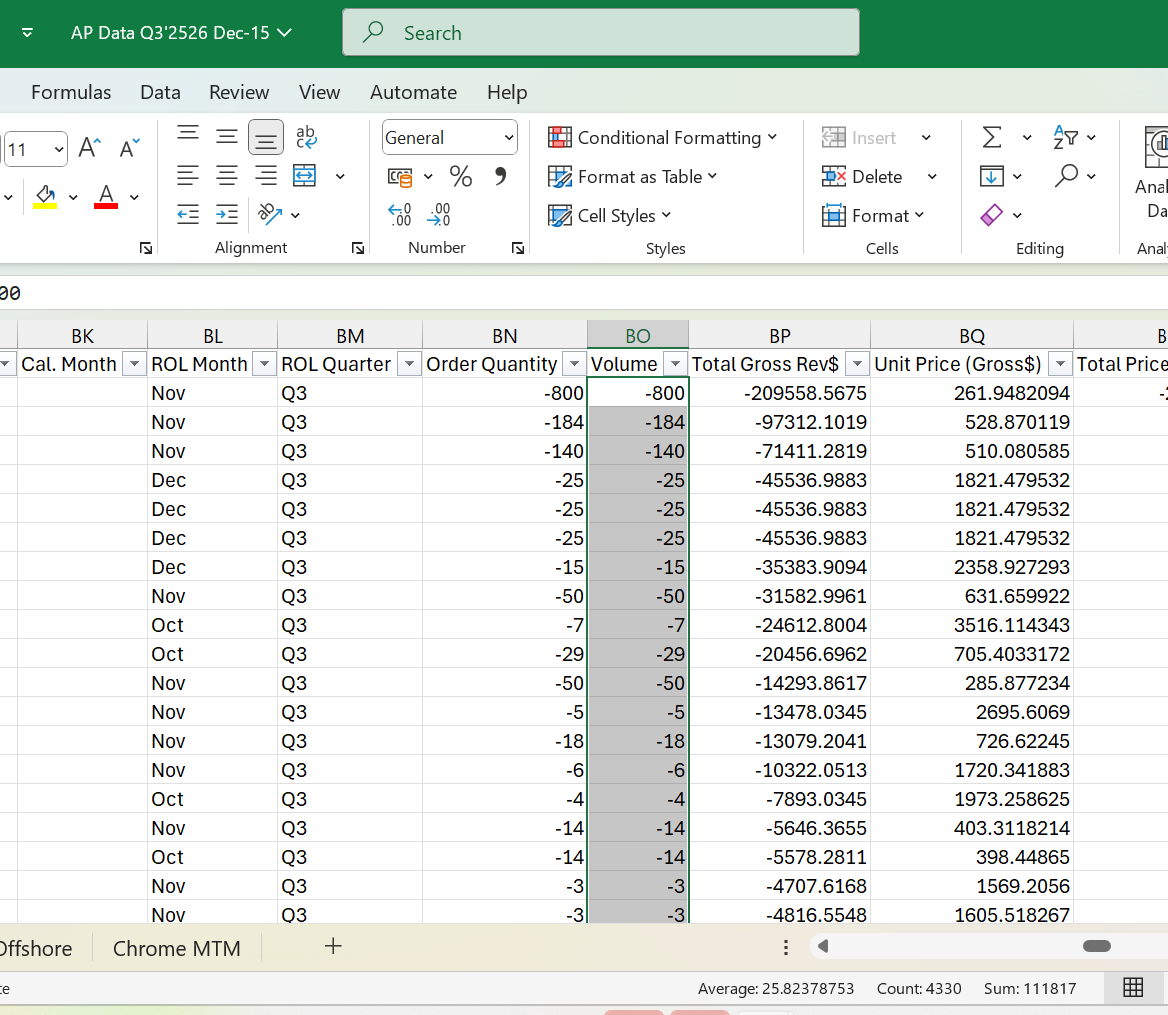Click the Increase Indent icon
Viewport: 1168px width, 1015px height.
click(227, 214)
